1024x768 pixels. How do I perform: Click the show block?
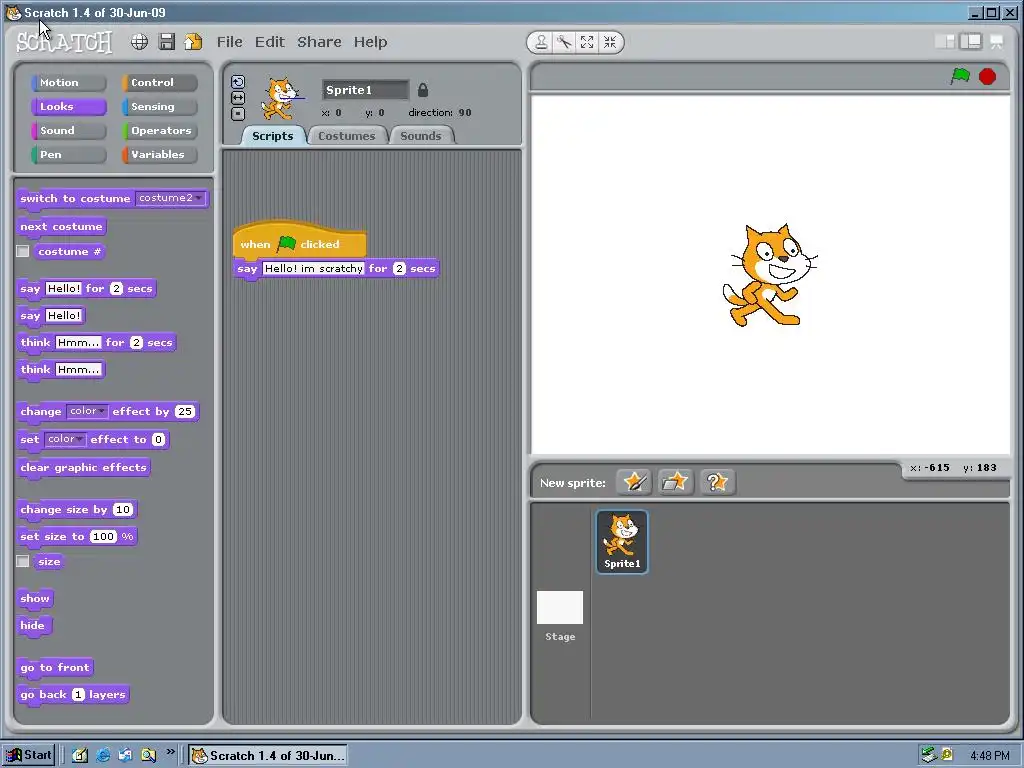[x=35, y=599]
